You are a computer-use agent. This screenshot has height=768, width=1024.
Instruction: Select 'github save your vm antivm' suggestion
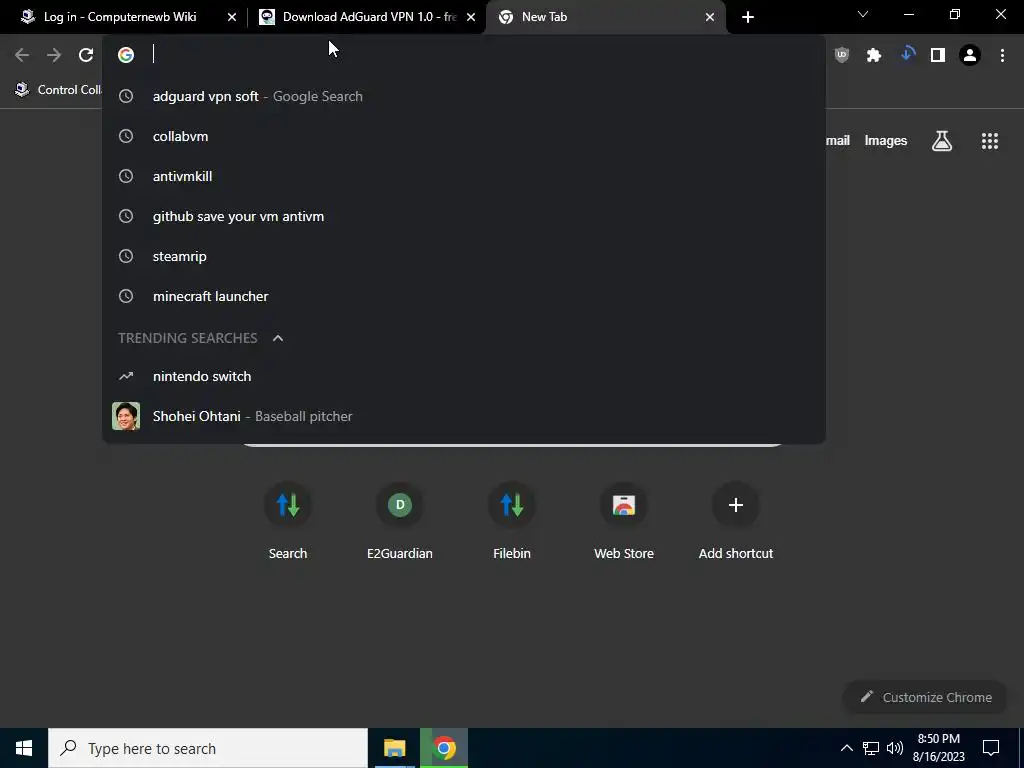[x=464, y=216]
